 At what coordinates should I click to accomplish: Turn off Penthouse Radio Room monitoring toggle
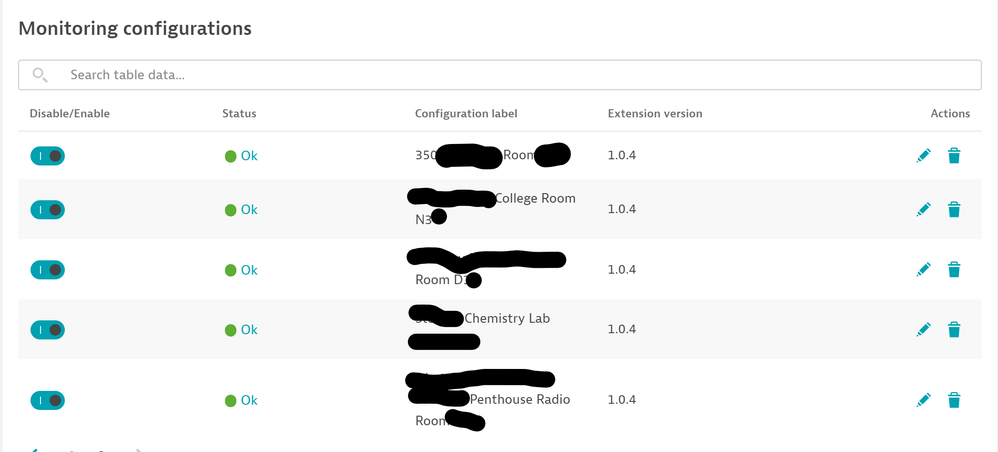47,400
